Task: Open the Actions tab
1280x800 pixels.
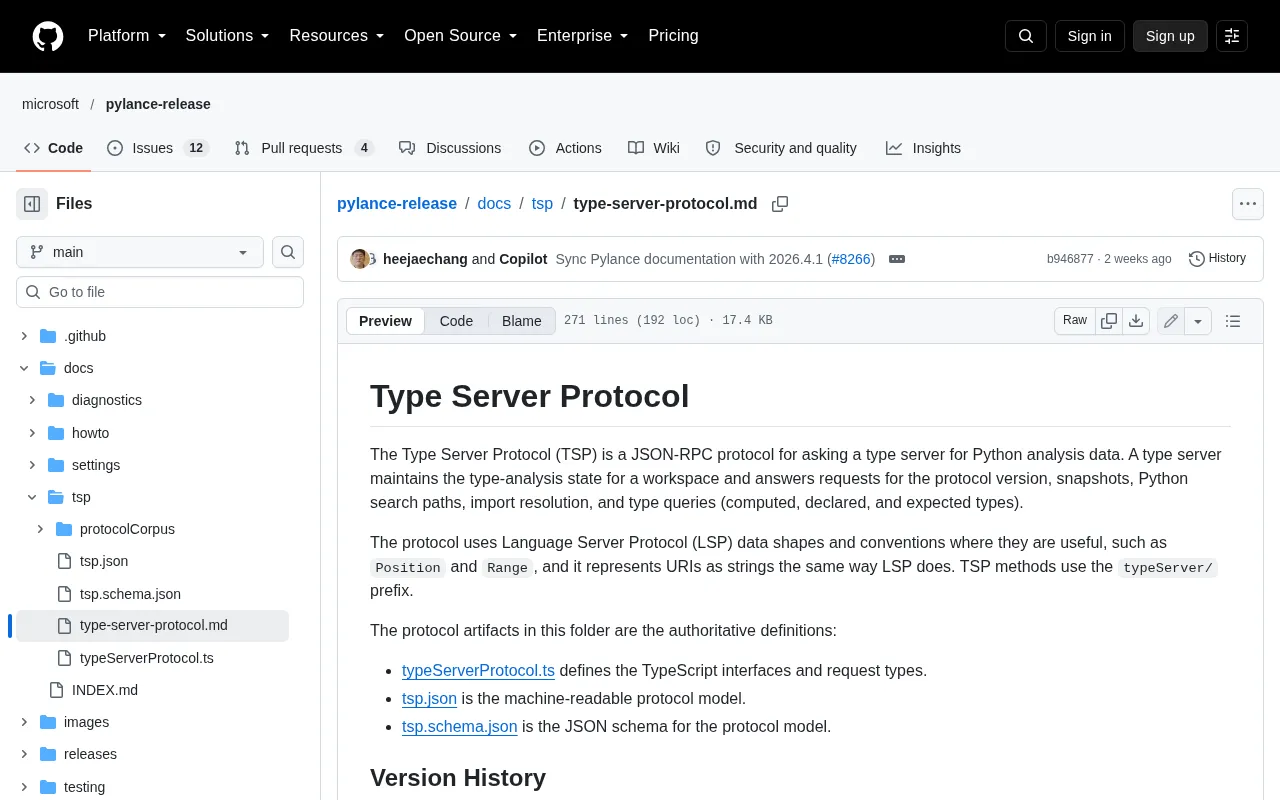Action: (565, 148)
